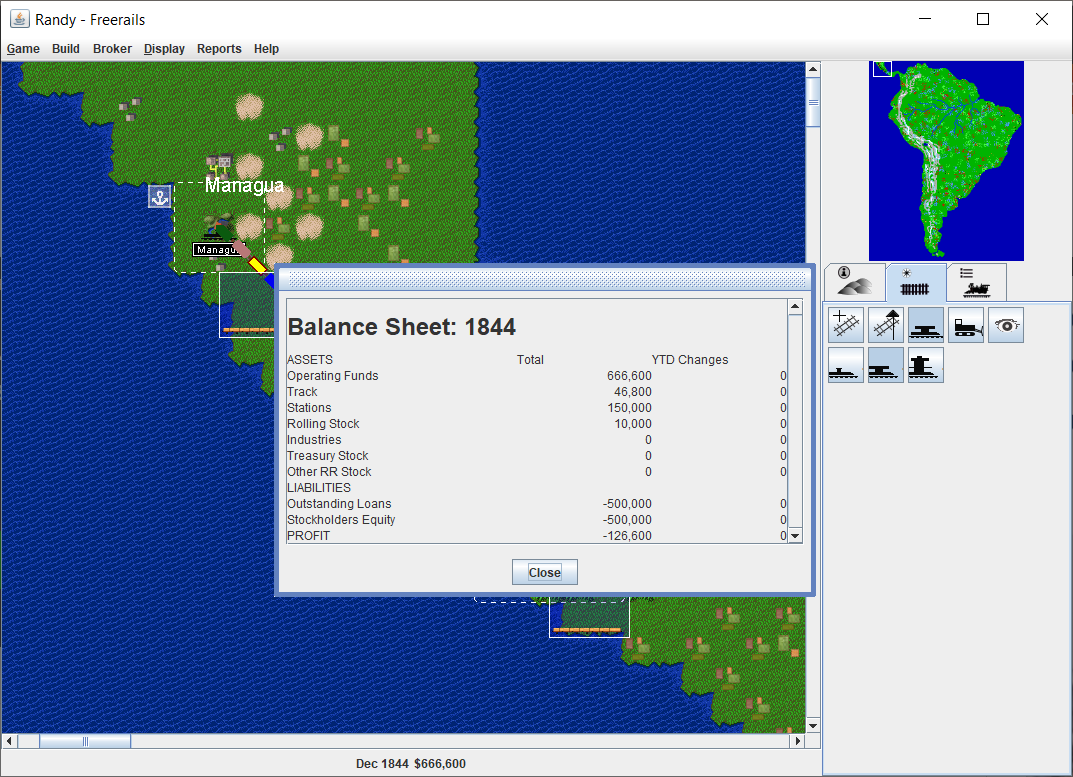Viewport: 1073px width, 777px height.
Task: Click the "Industries" row label
Action: pyautogui.click(x=314, y=440)
